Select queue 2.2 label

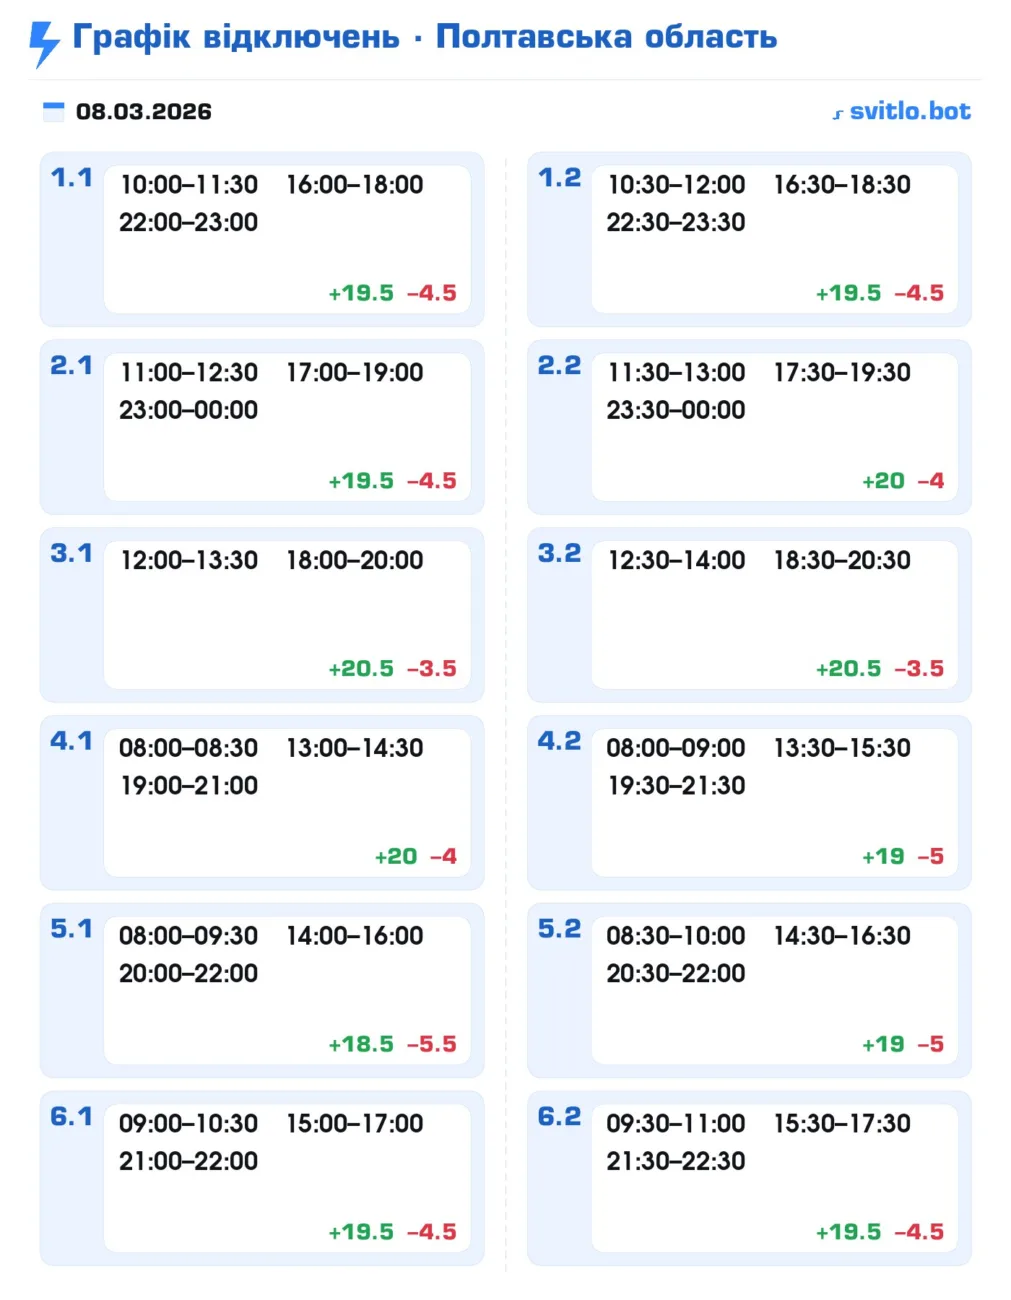pyautogui.click(x=559, y=366)
